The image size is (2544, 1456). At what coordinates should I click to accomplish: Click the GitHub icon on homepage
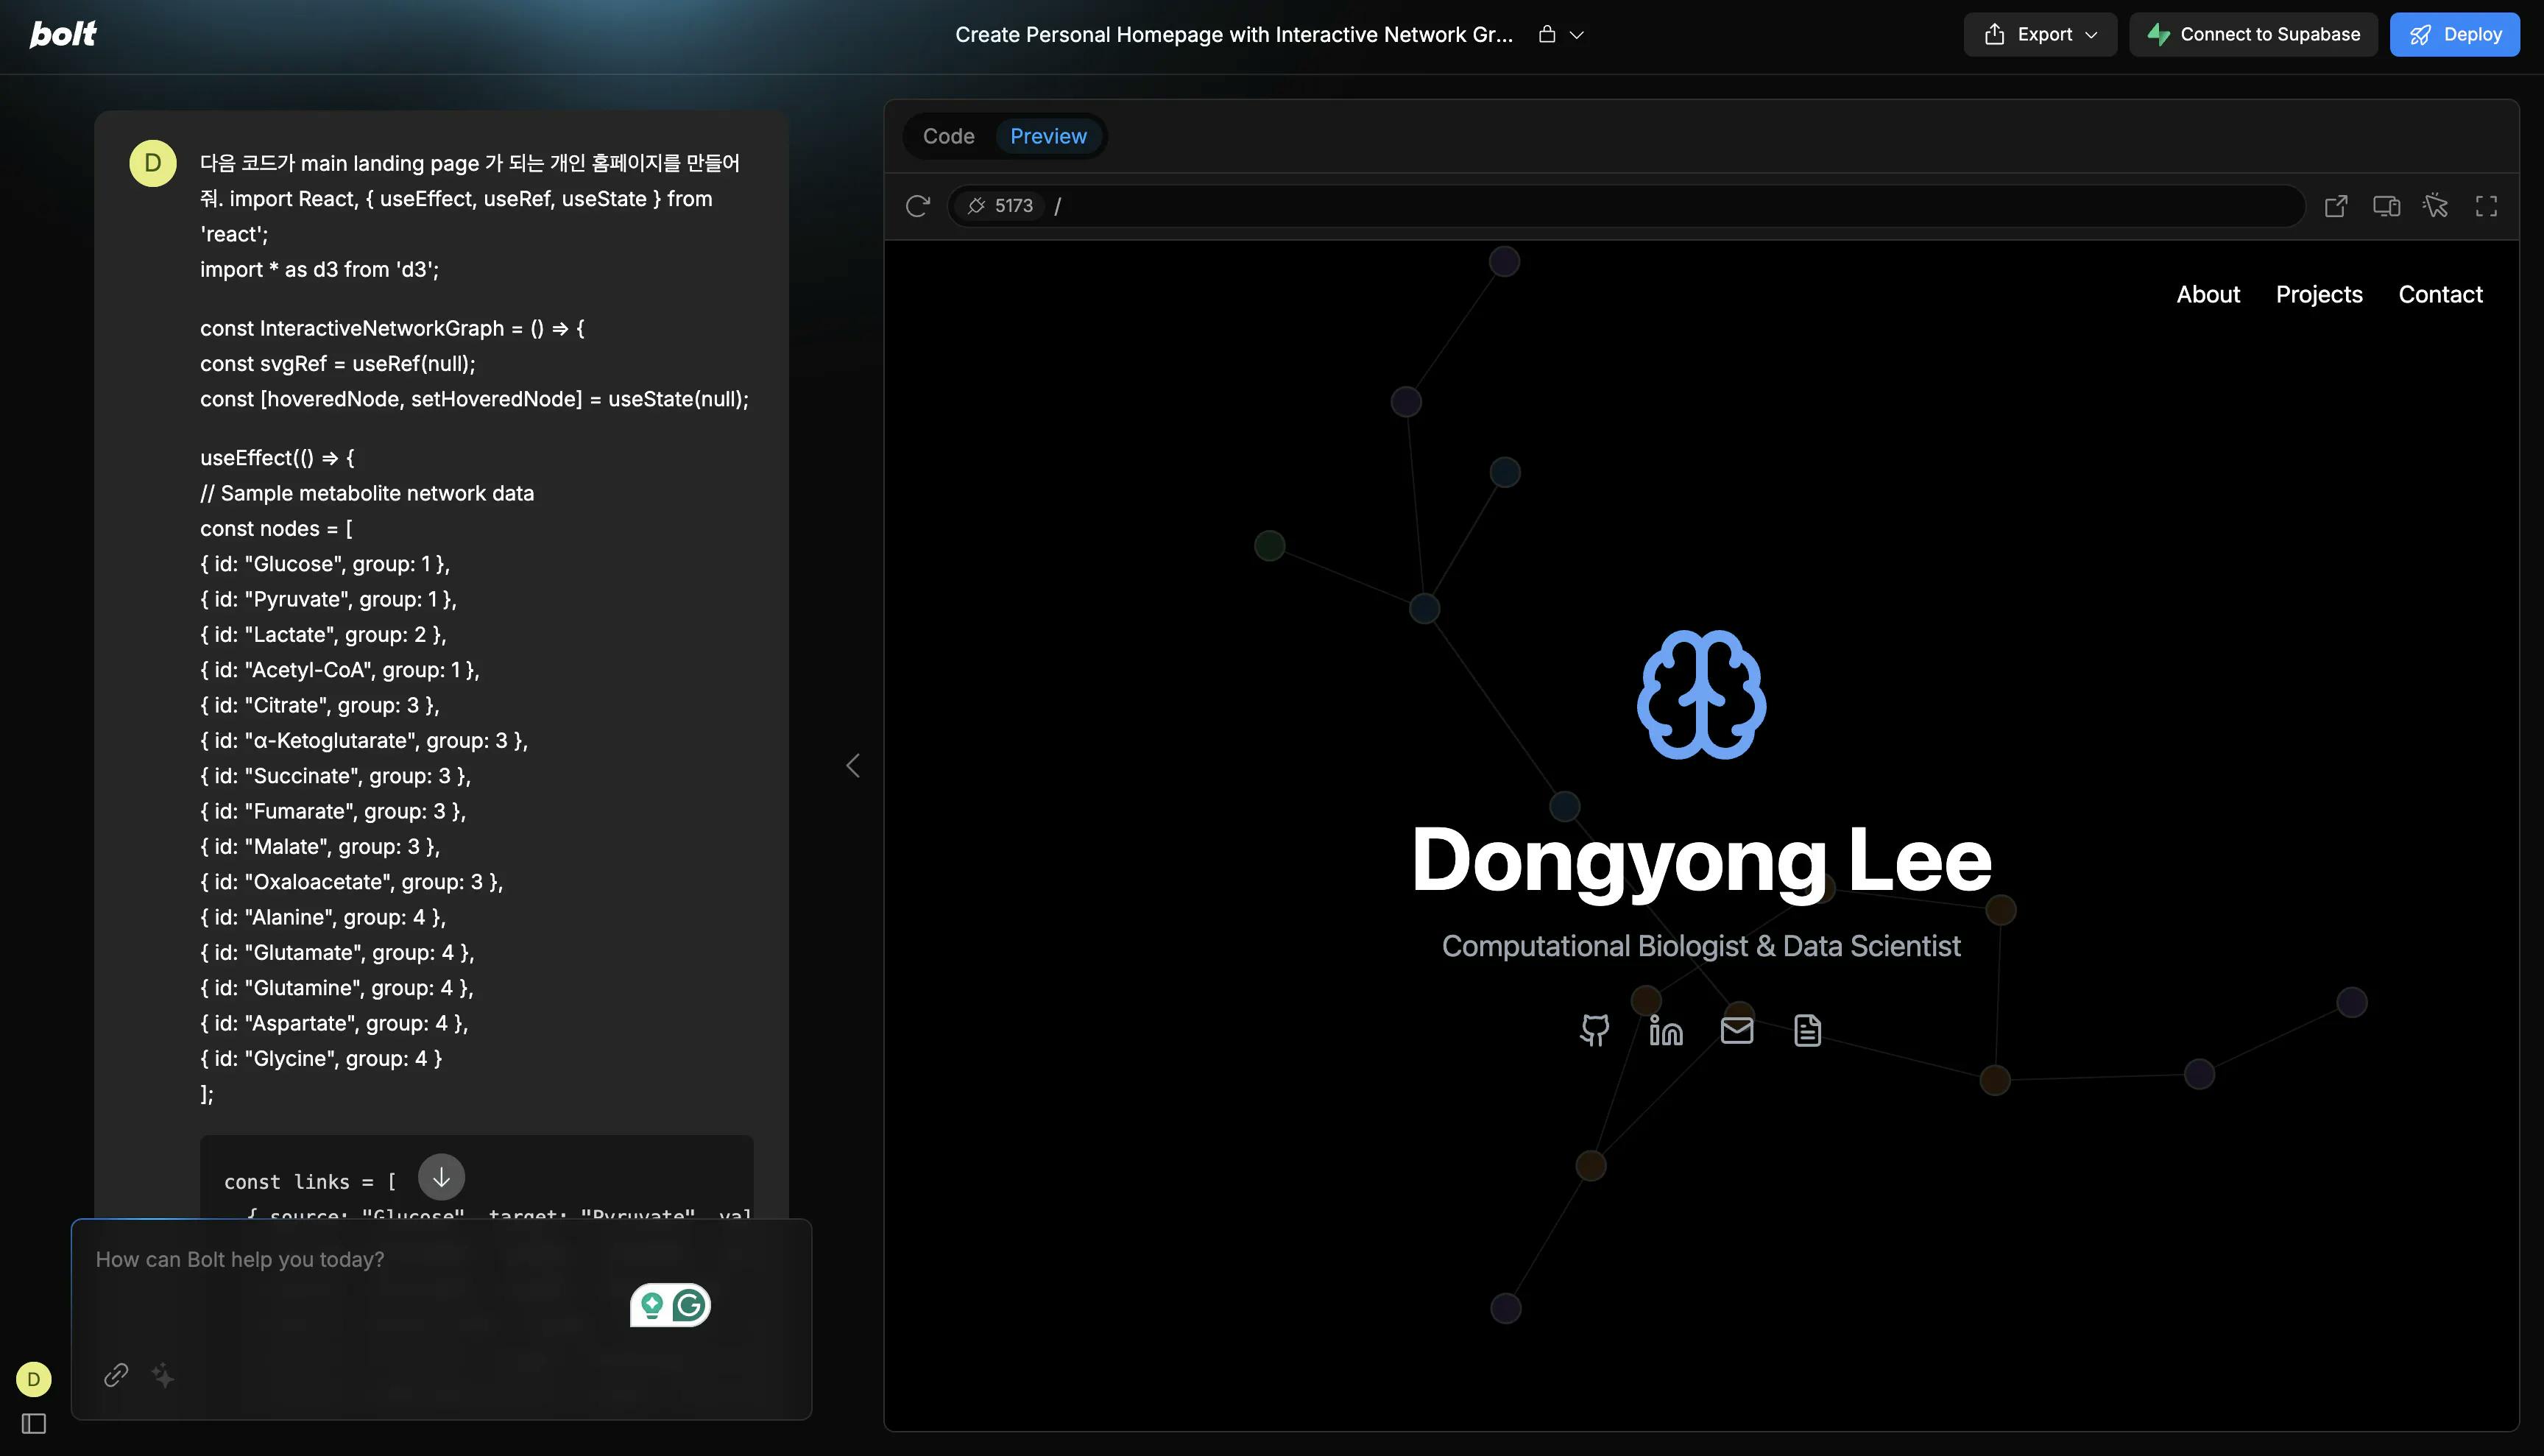point(1594,1030)
